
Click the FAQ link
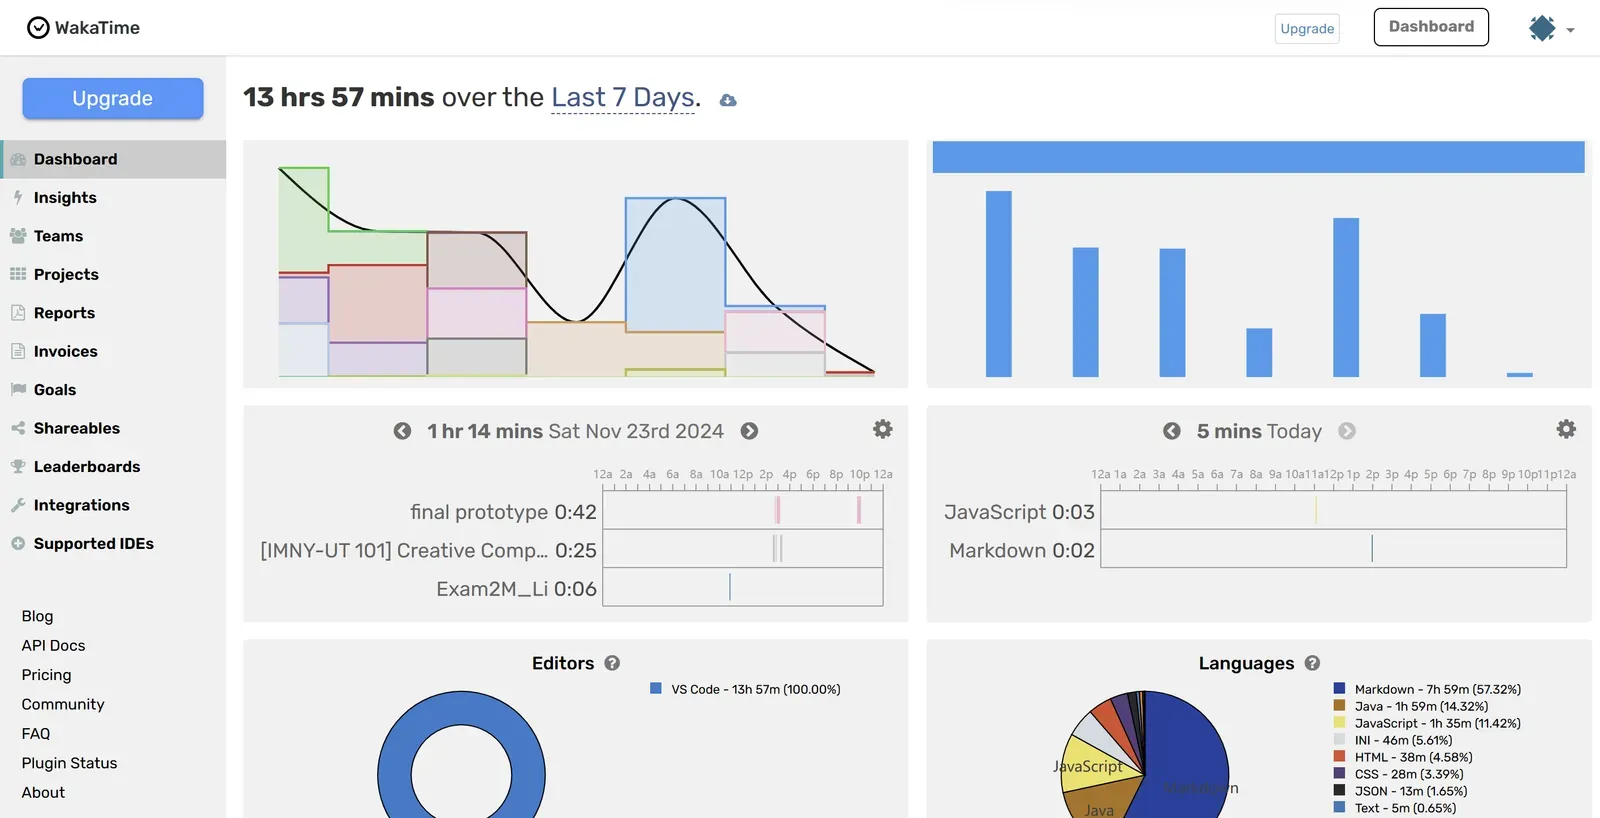click(35, 733)
